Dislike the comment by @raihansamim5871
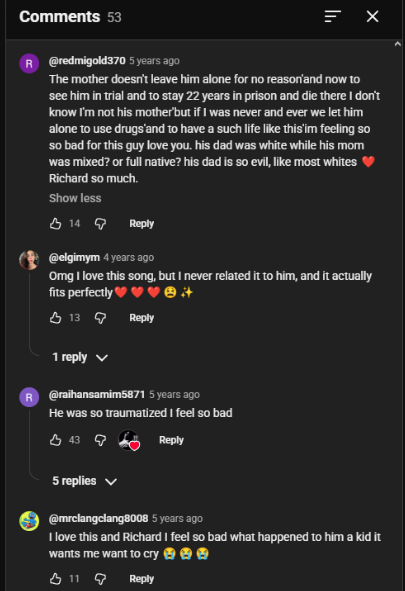Screen dimensions: 405x591 [100, 440]
